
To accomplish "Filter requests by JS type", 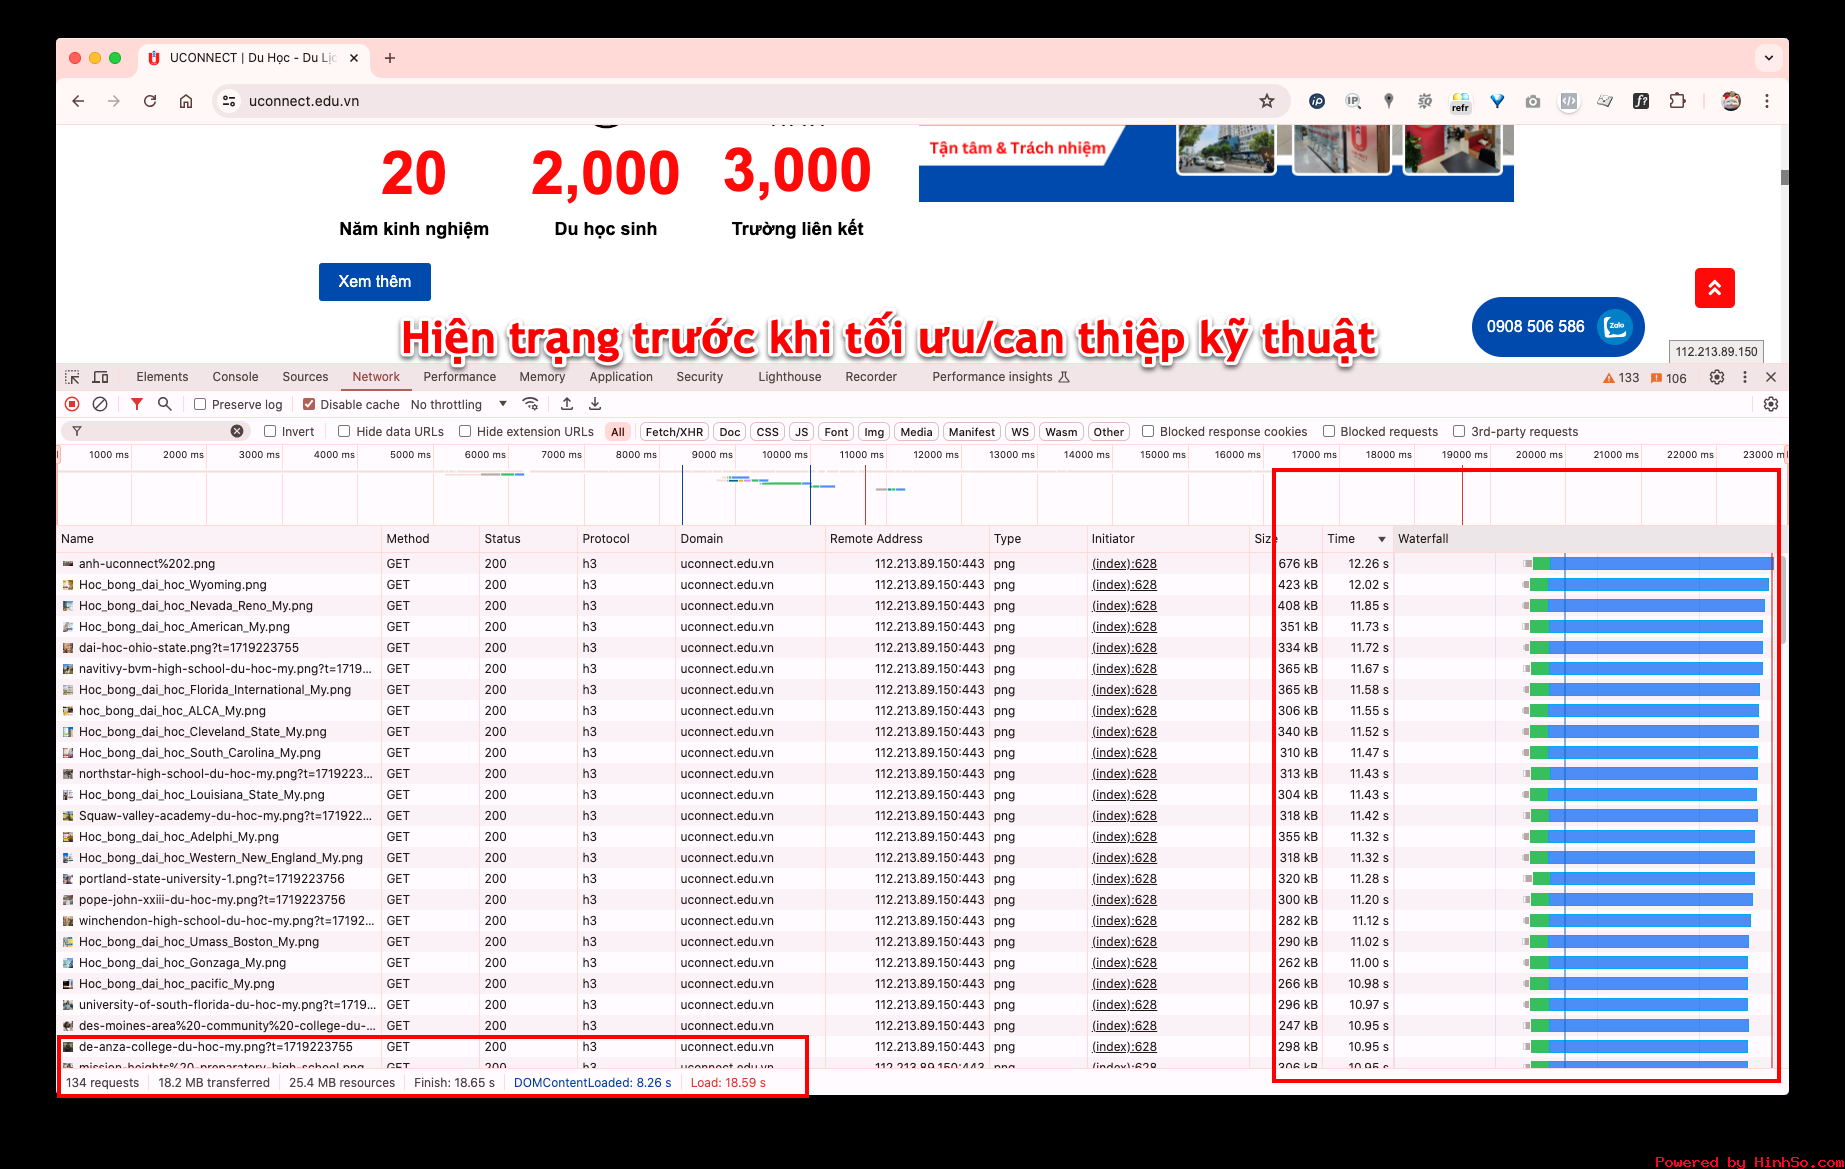I will pos(801,432).
